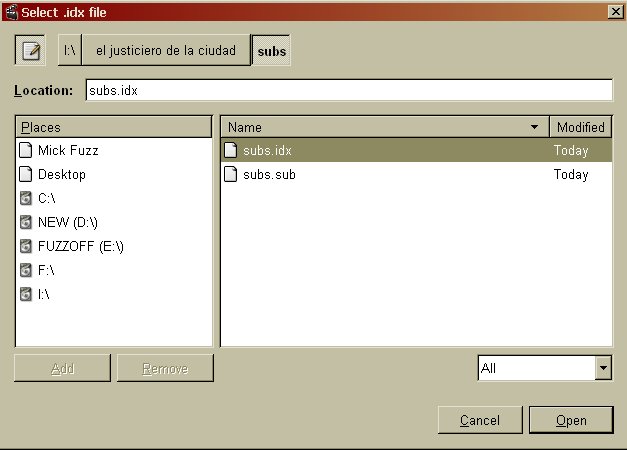Screen dimensions: 627x450
Task: Click the I:\ path breadcrumb button
Action: tap(70, 50)
